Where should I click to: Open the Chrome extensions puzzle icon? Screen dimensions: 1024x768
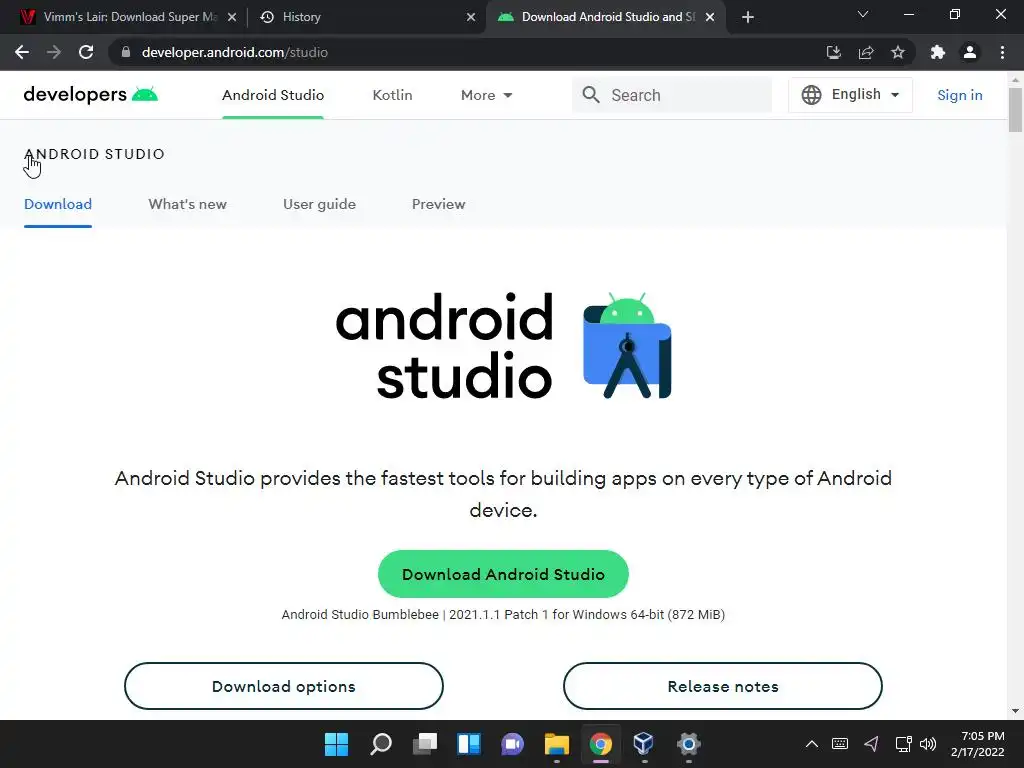[938, 52]
